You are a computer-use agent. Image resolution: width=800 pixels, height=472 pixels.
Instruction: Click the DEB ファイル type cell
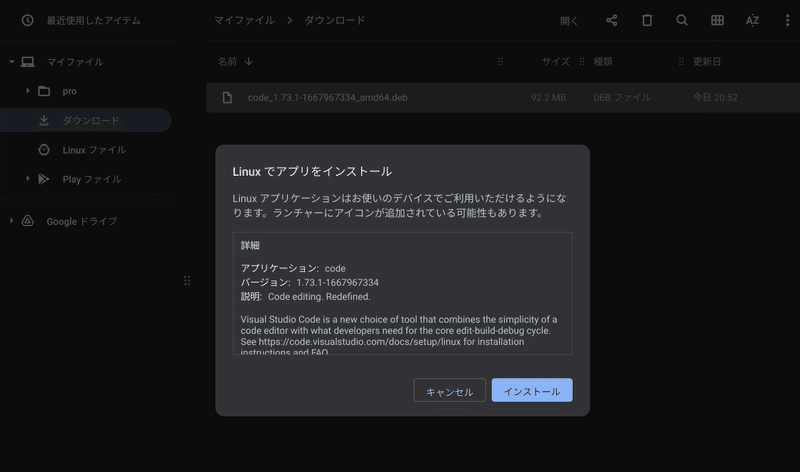[x=622, y=97]
